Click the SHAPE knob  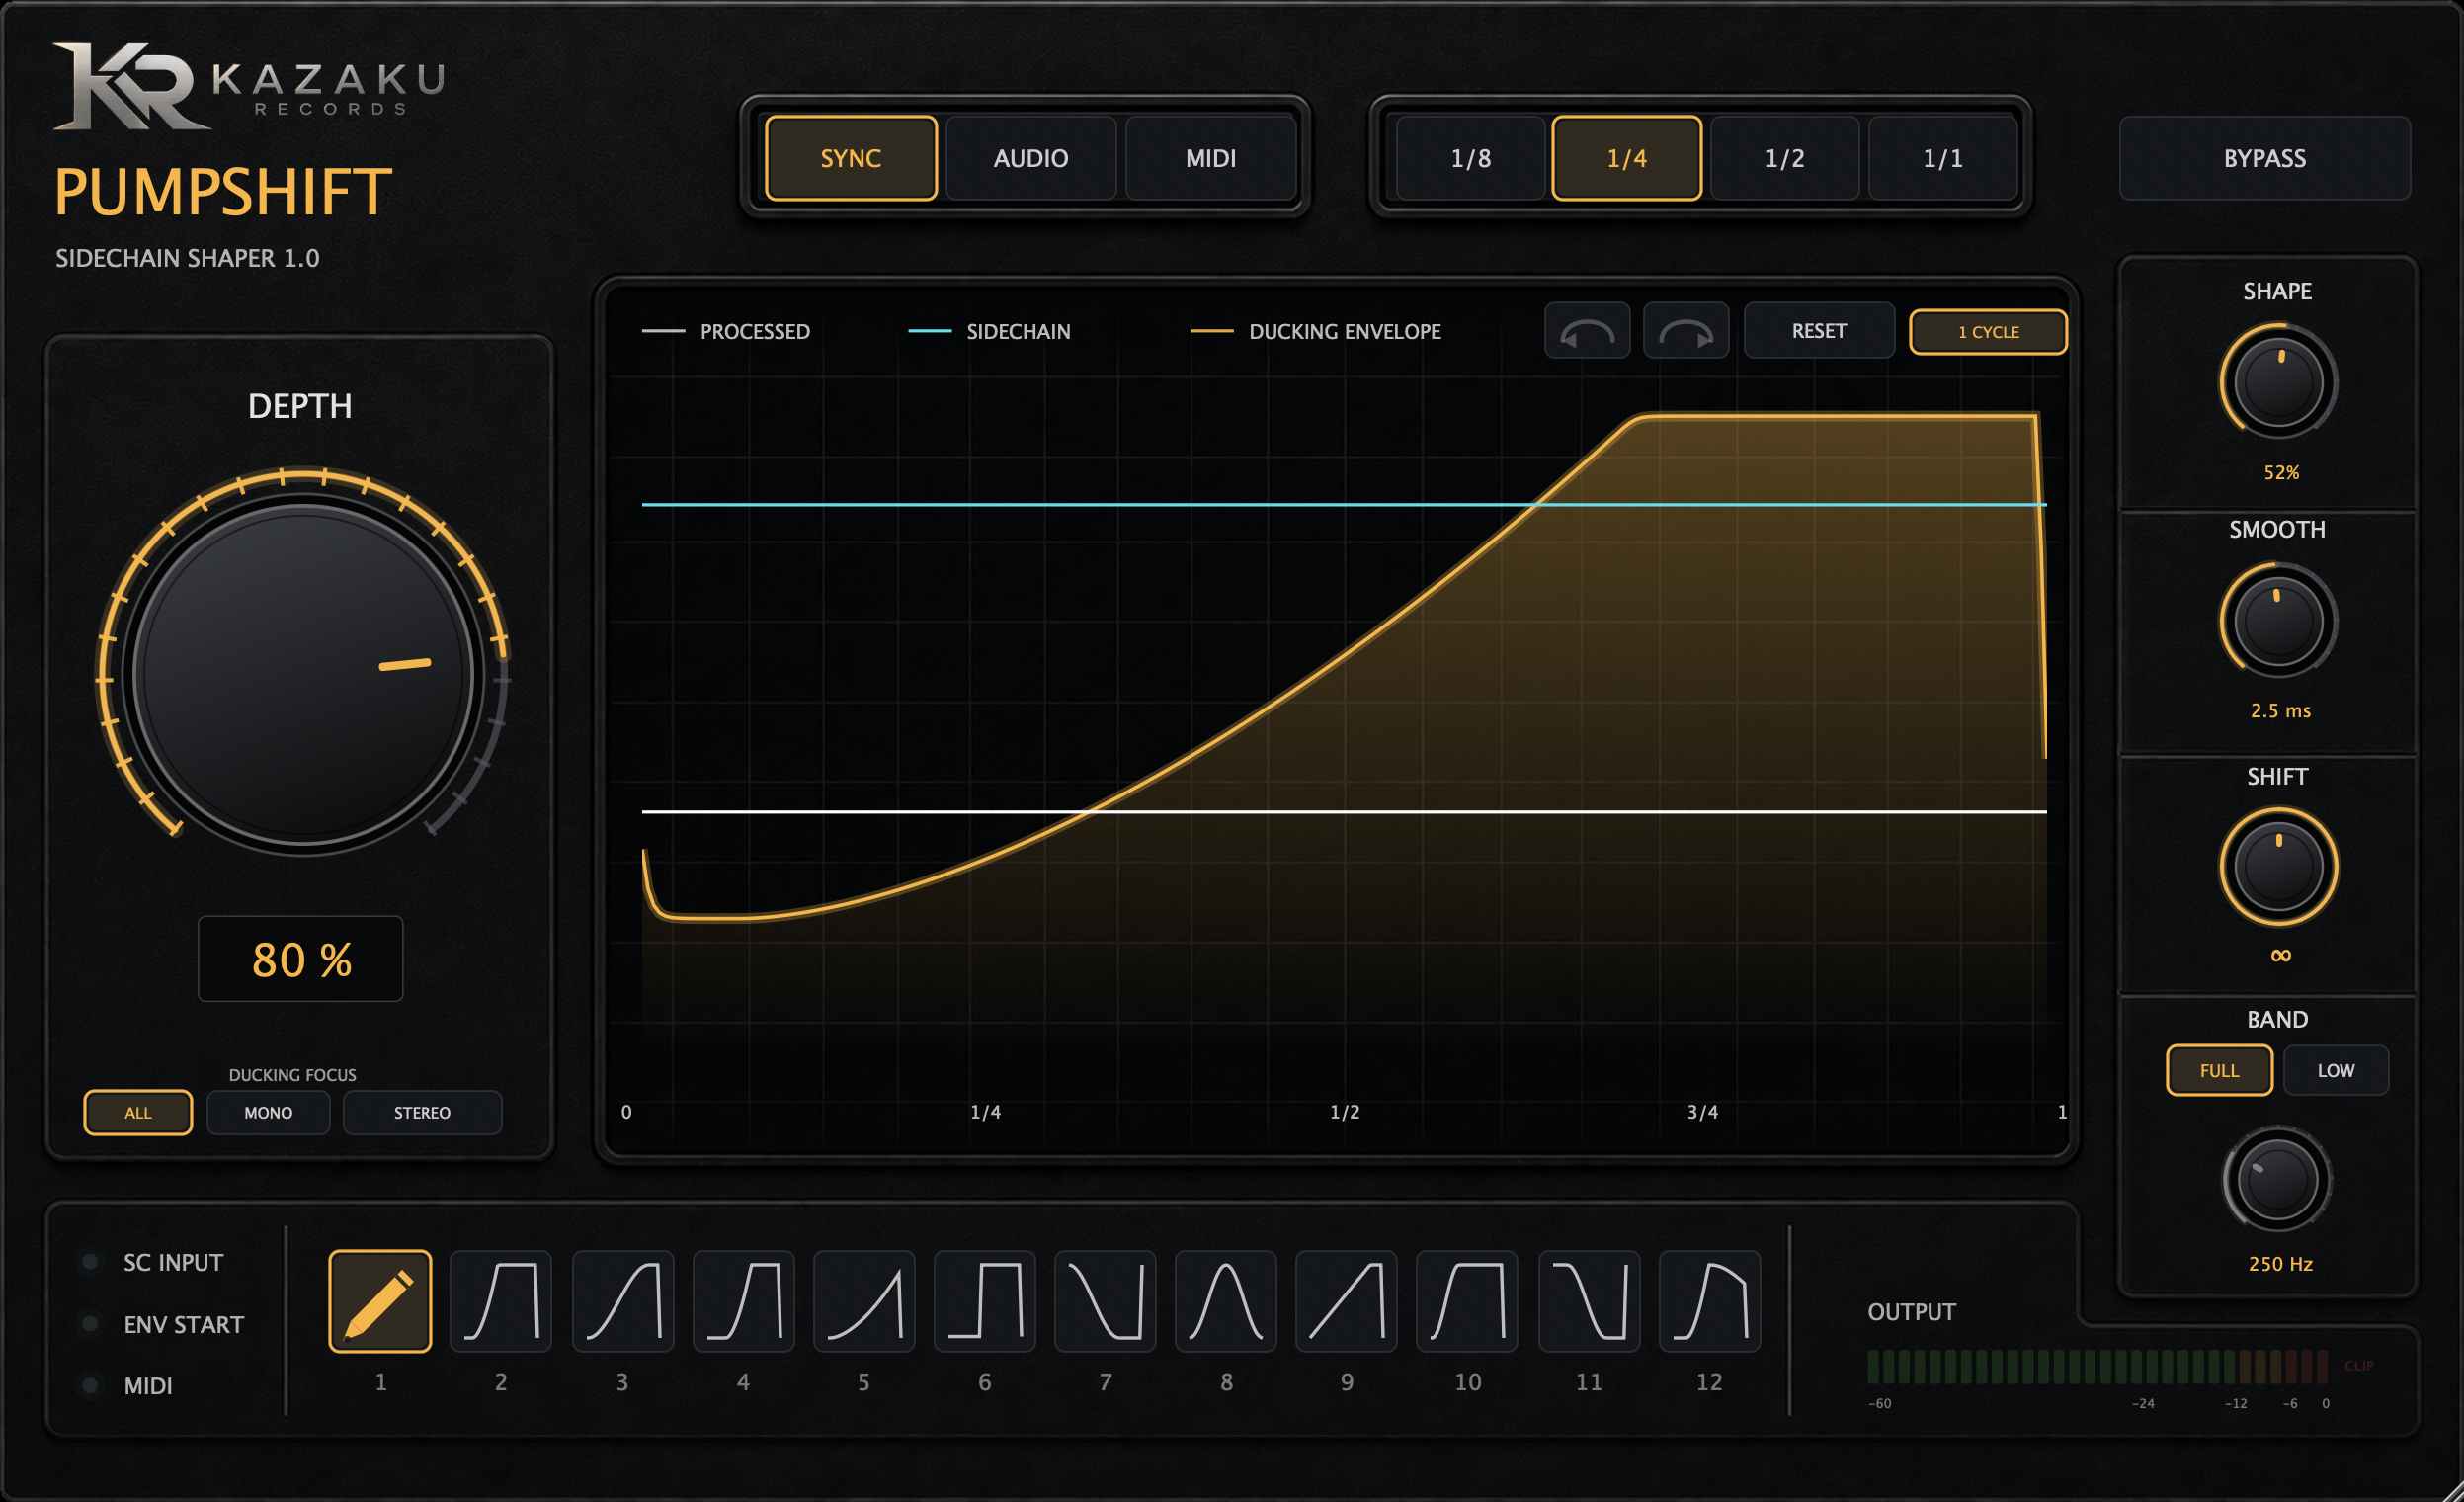point(2278,382)
